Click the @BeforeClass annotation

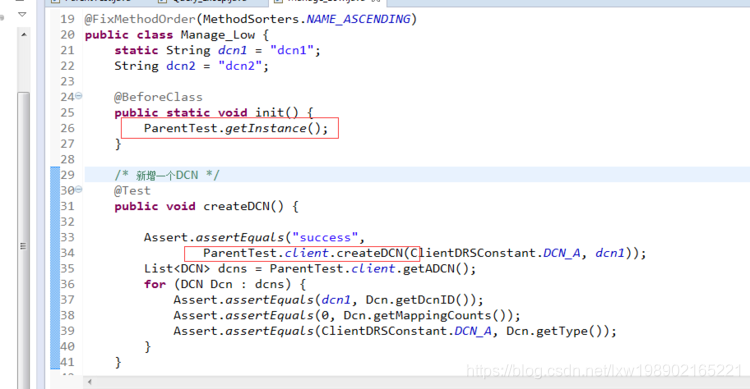coord(158,97)
